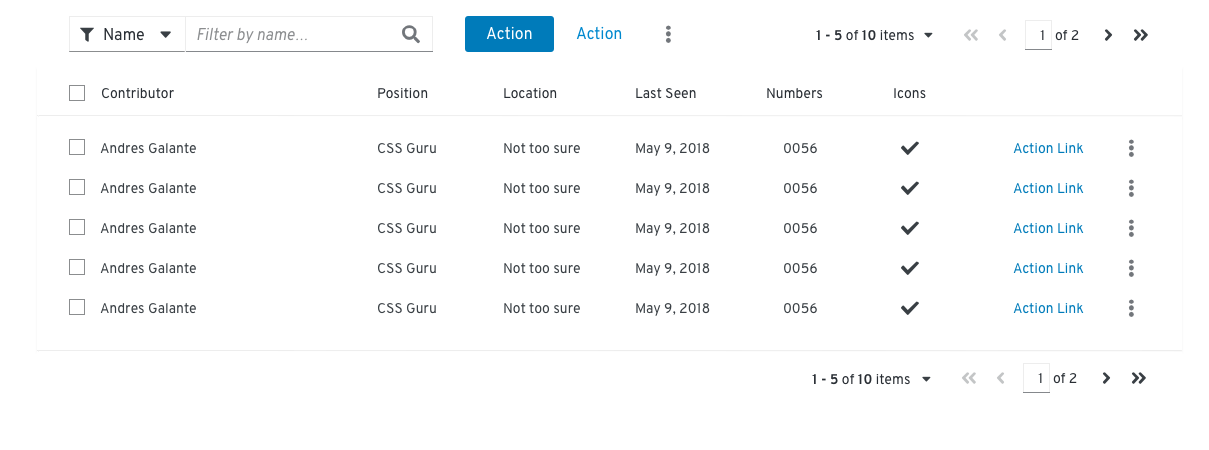1209x450 pixels.
Task: Select the third row's checkbox
Action: click(77, 227)
